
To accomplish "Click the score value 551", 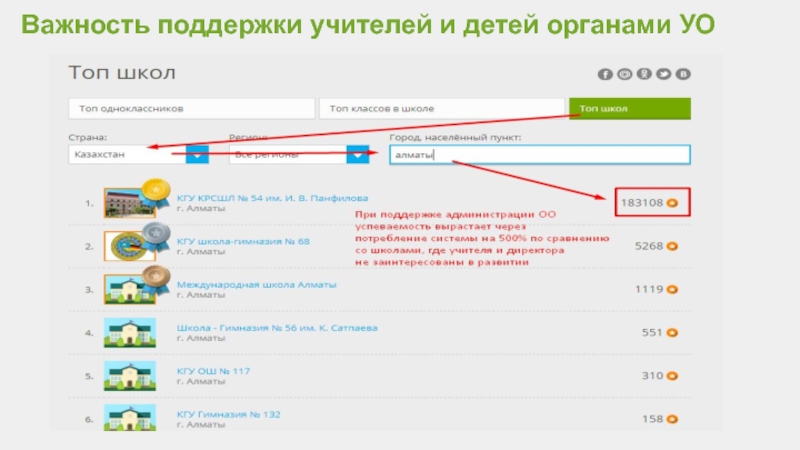I will [x=652, y=333].
